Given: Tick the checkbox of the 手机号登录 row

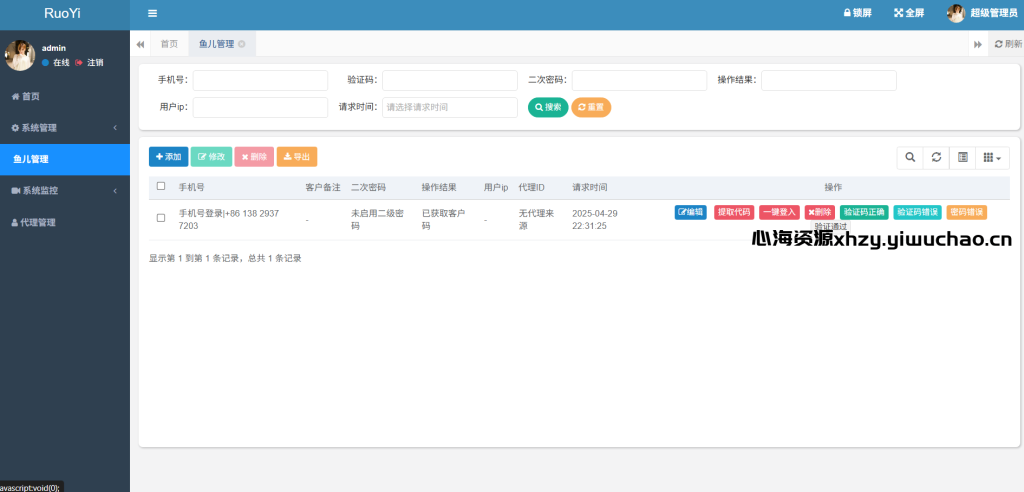Looking at the screenshot, I should pyautogui.click(x=161, y=218).
